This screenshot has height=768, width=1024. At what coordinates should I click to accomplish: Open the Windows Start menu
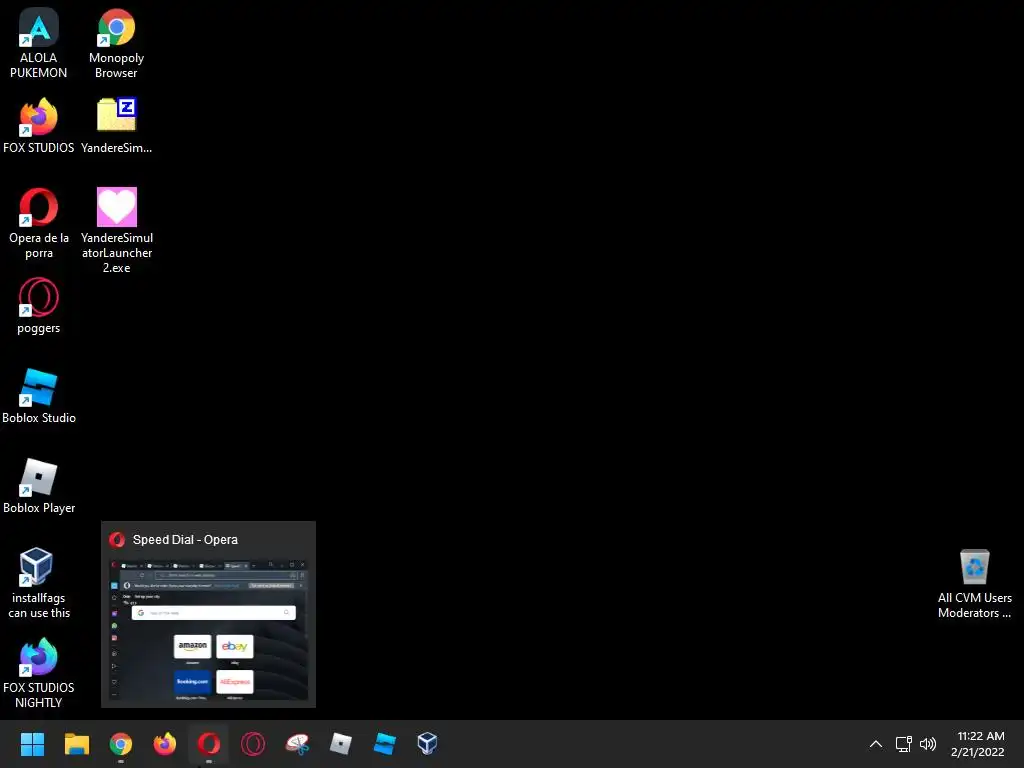(x=32, y=744)
